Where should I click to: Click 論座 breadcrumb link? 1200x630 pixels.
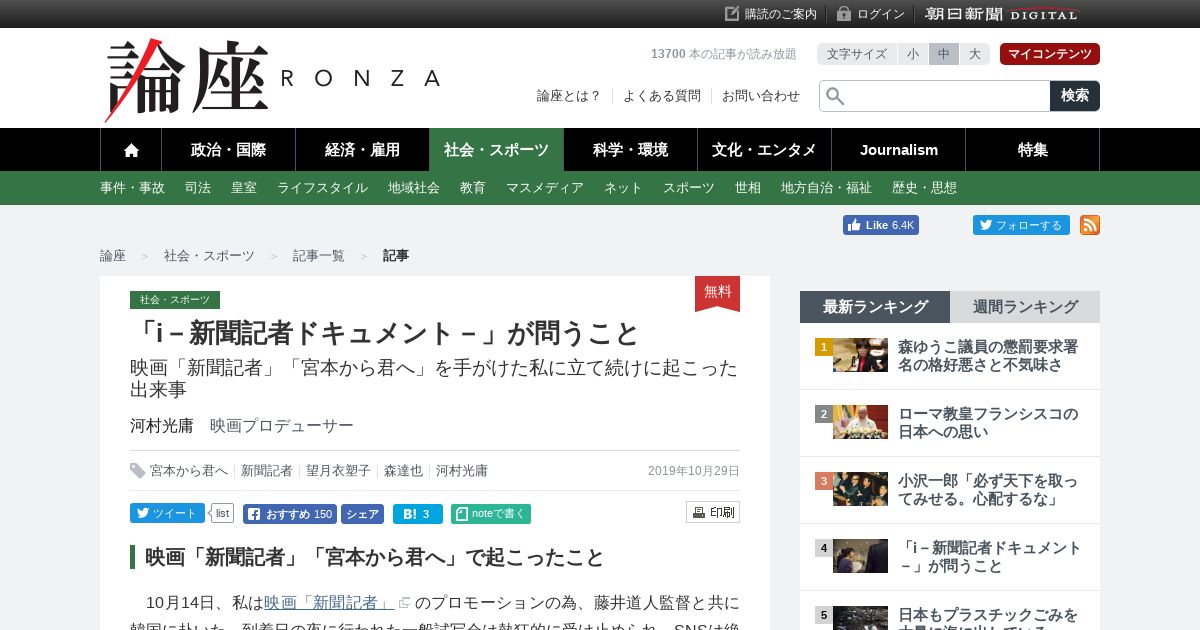coord(113,256)
